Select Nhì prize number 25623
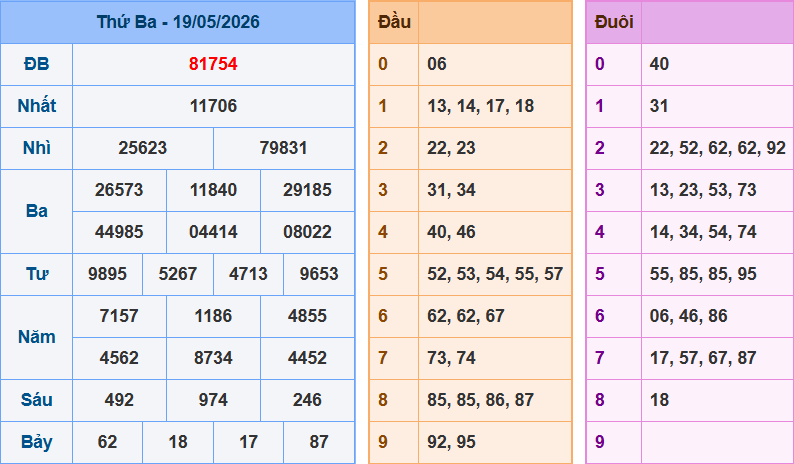This screenshot has height=464, width=794. [x=143, y=148]
